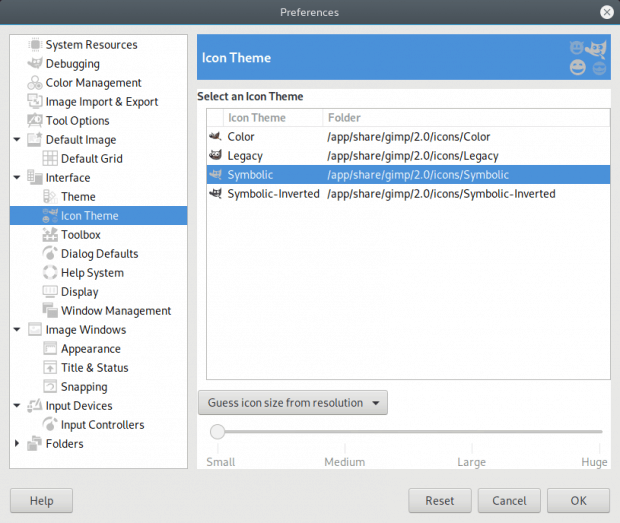Click the Medium size label
Viewport: 620px width, 523px height.
click(344, 462)
